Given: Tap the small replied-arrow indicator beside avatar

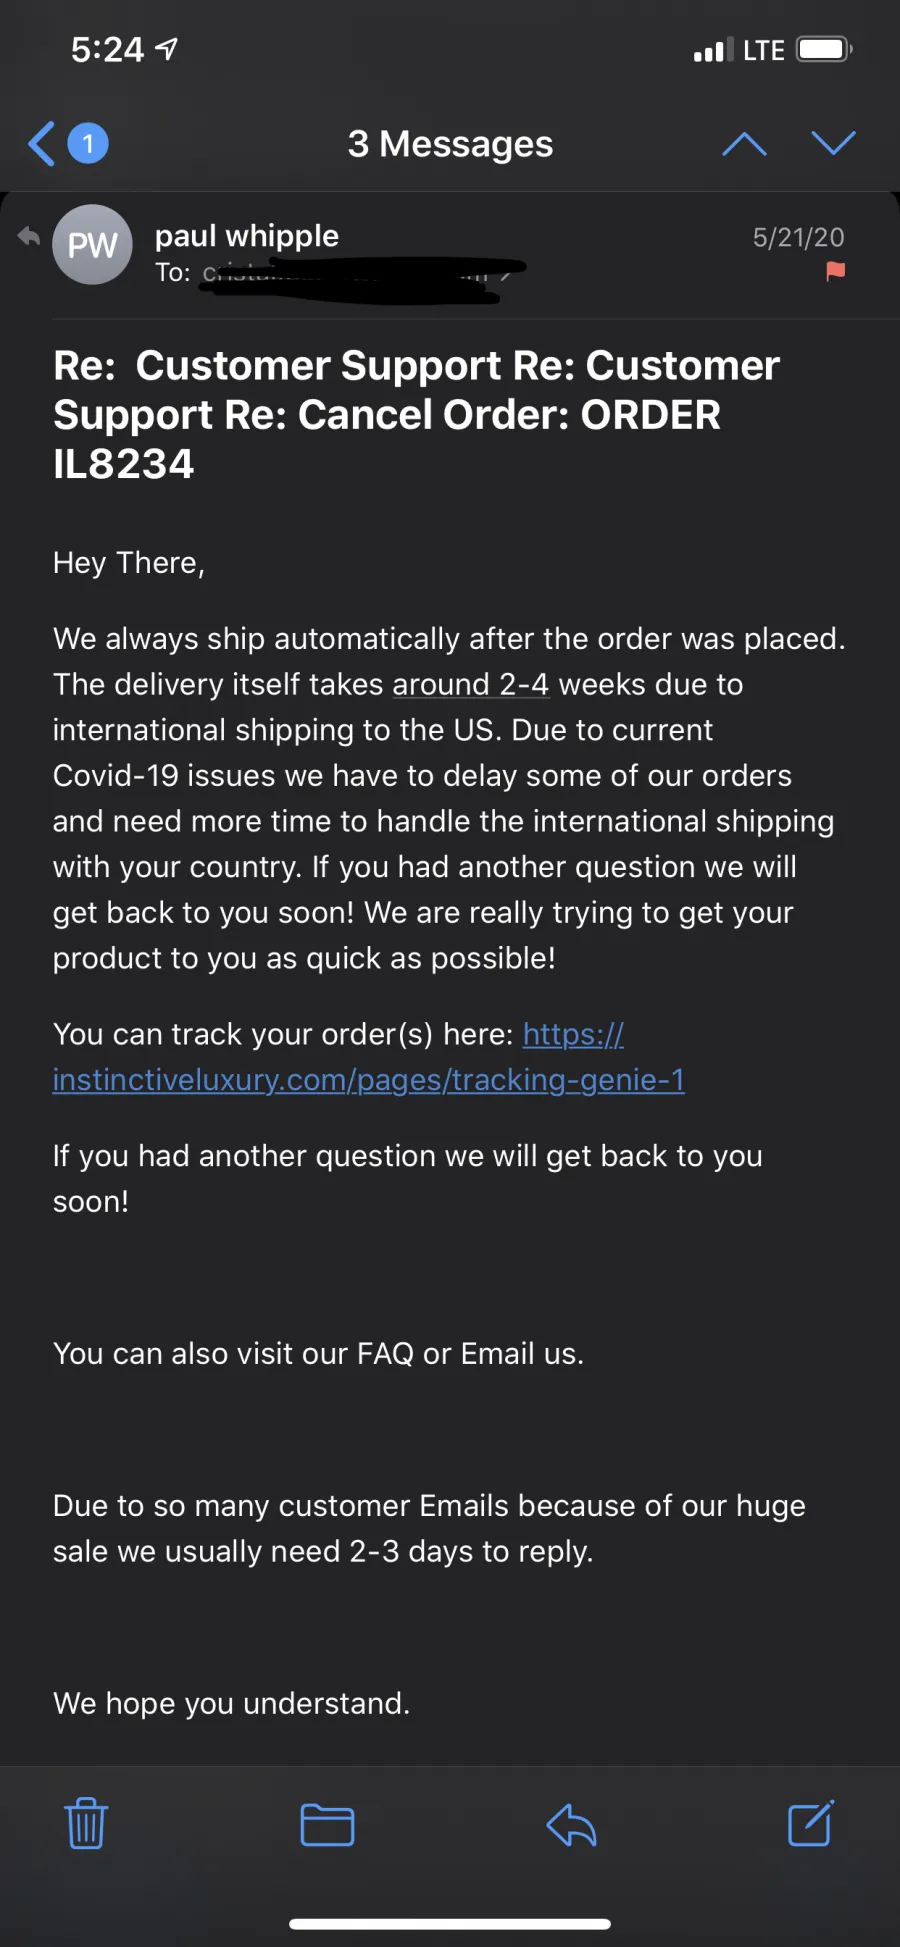Looking at the screenshot, I should point(29,237).
